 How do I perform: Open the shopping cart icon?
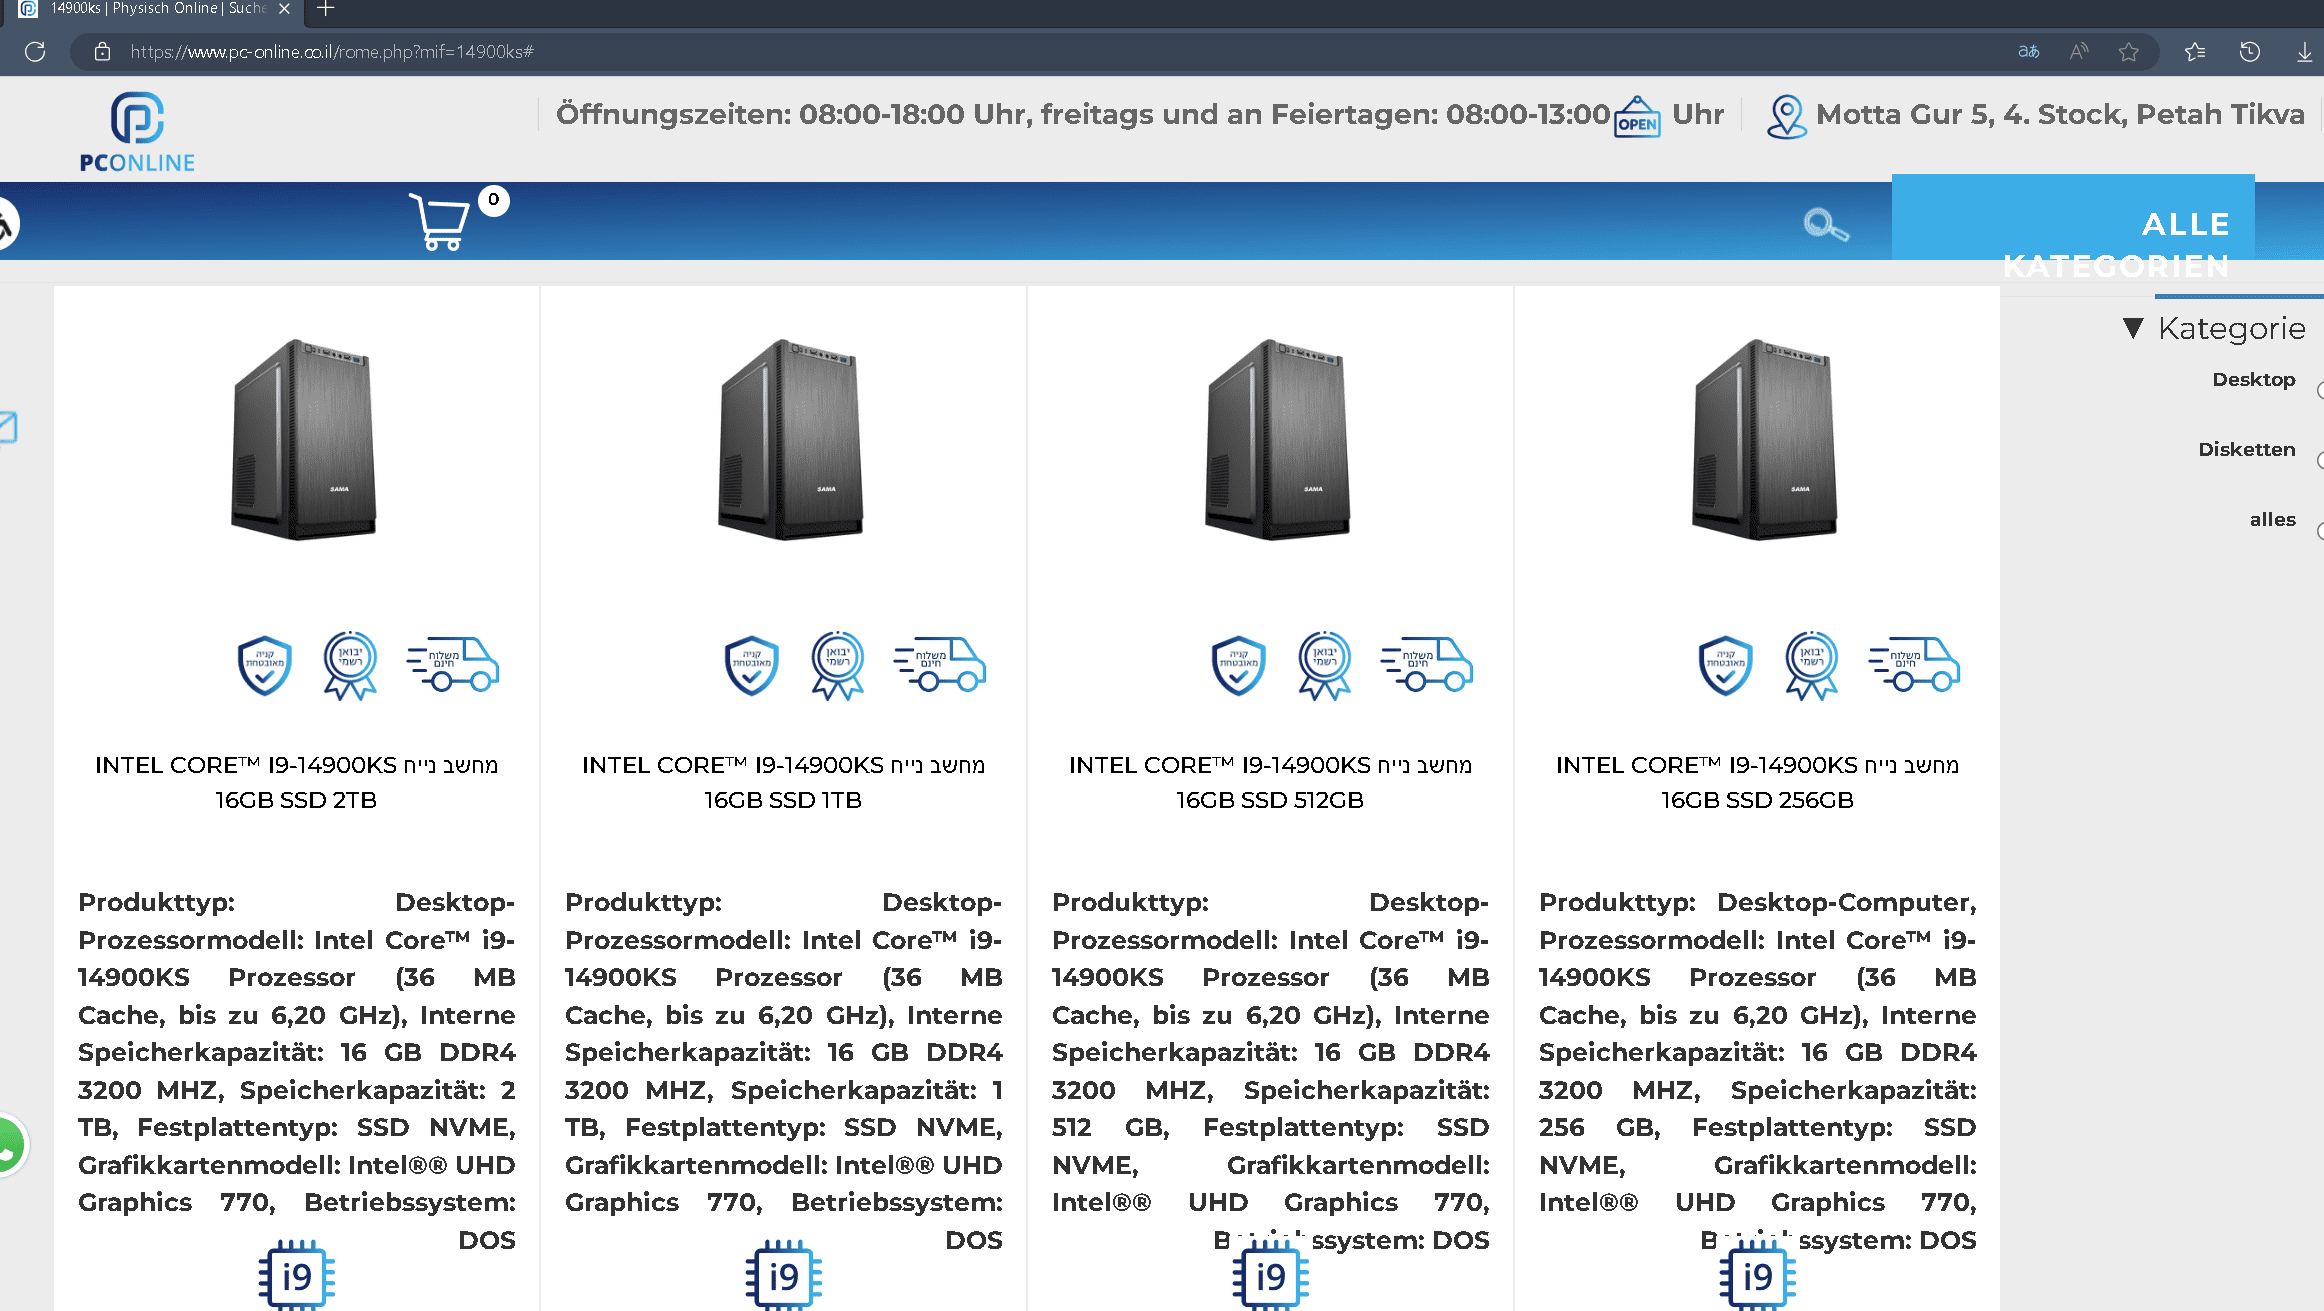tap(439, 221)
